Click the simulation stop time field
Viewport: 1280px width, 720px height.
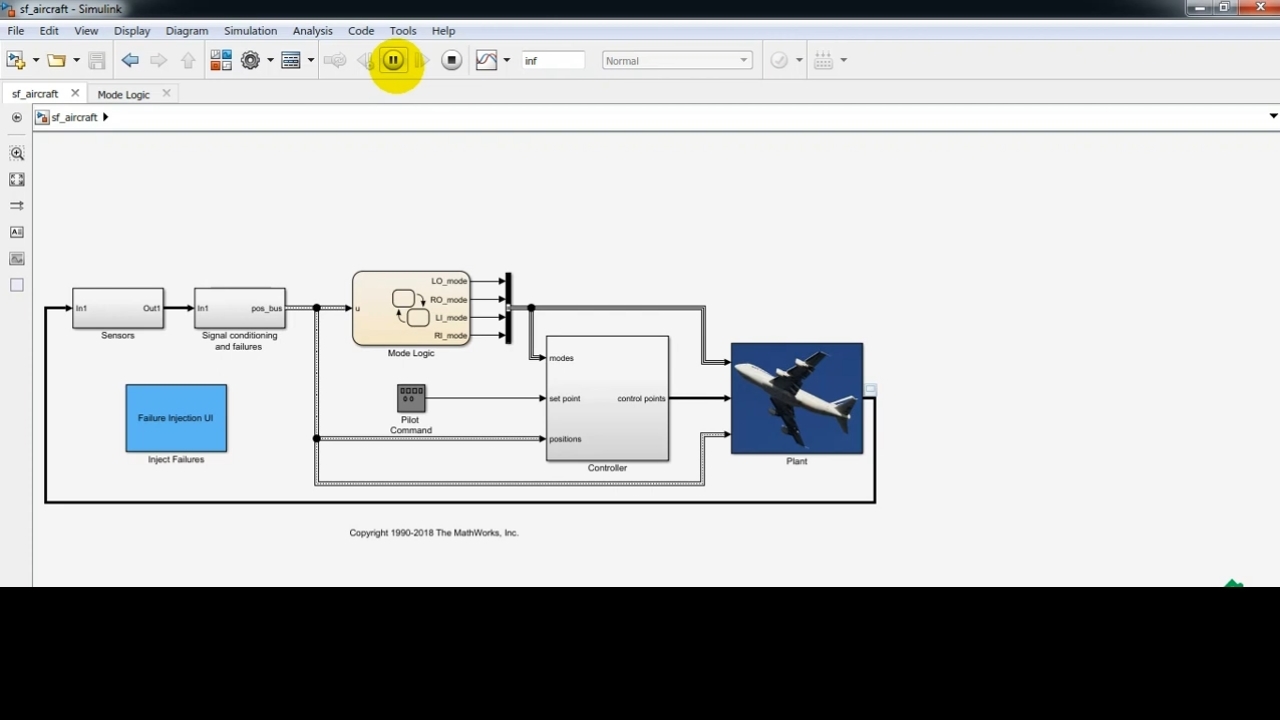click(552, 61)
